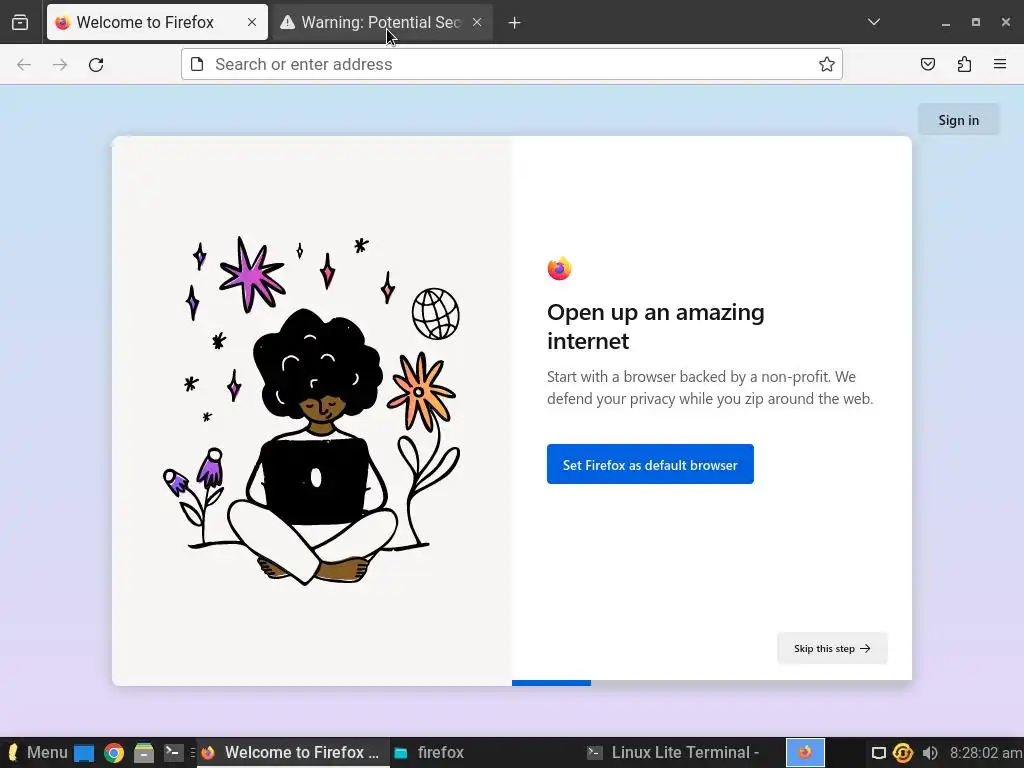
Task: Click the address bar search field
Action: 511,64
